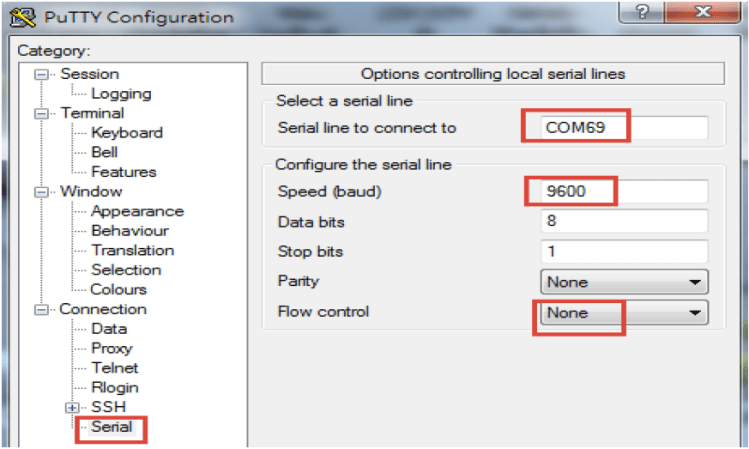749x449 pixels.
Task: Open the Colours settings category
Action: click(119, 290)
